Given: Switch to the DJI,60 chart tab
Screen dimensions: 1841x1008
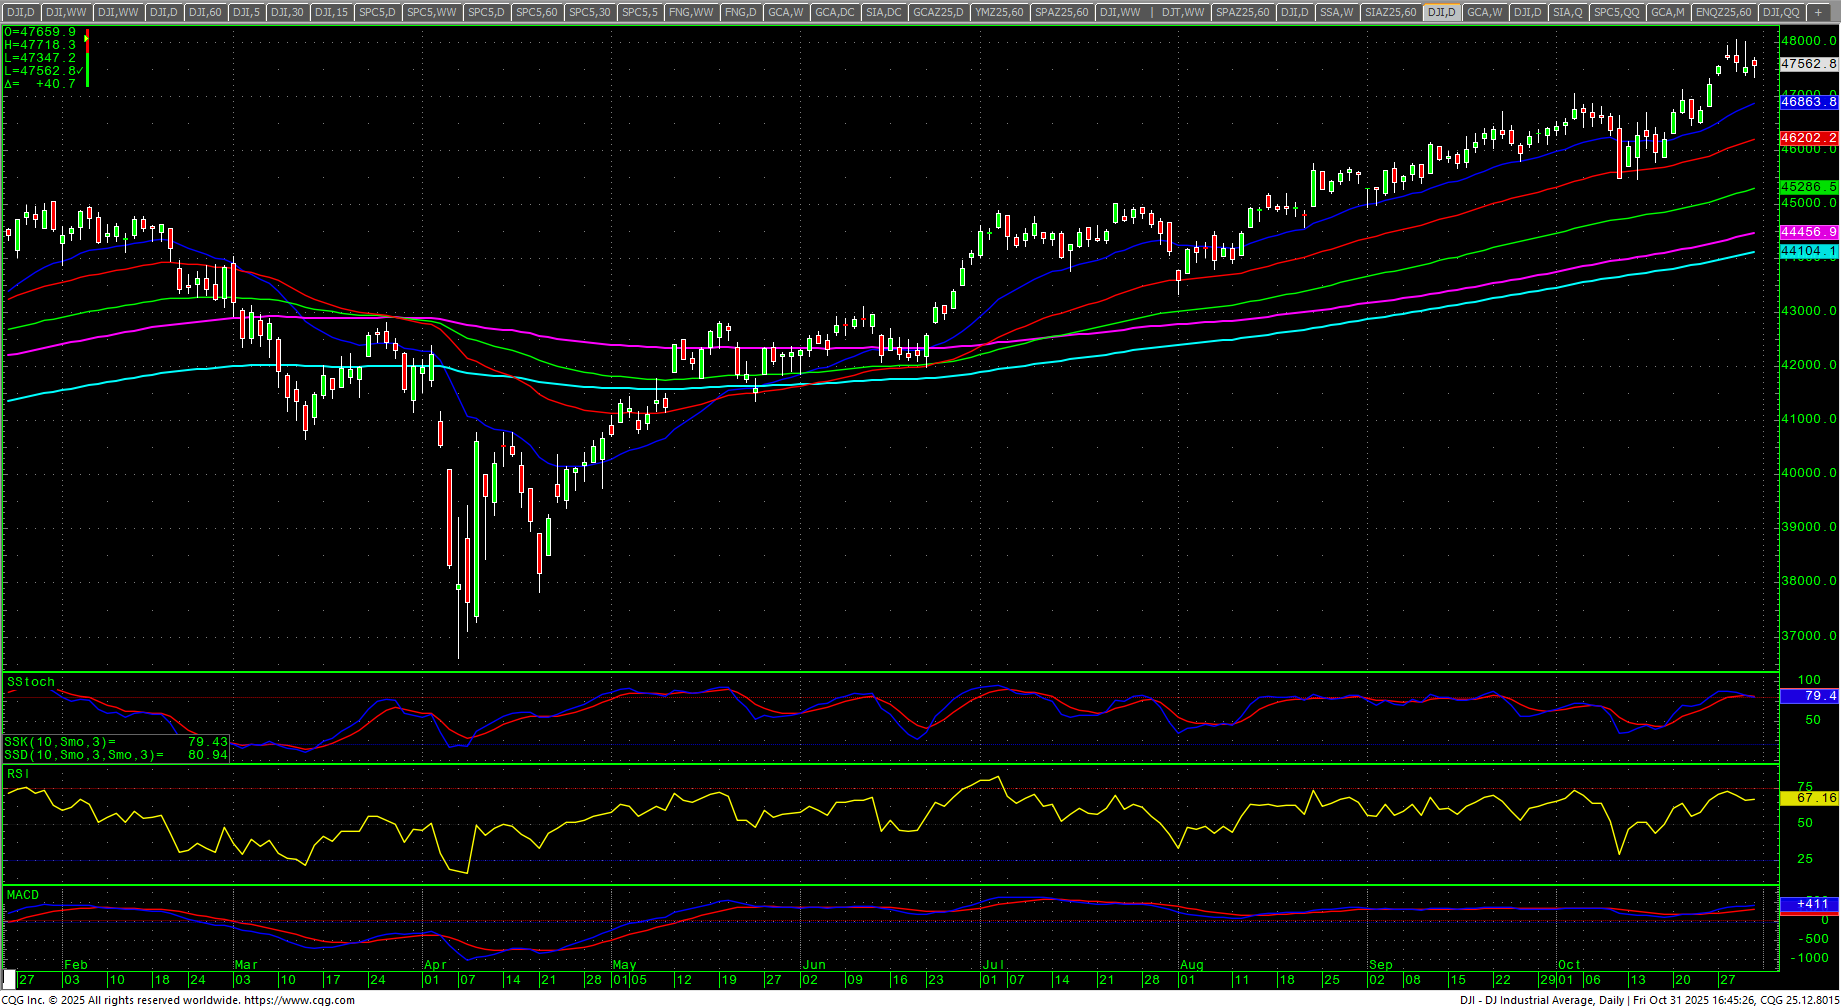Looking at the screenshot, I should (x=205, y=12).
